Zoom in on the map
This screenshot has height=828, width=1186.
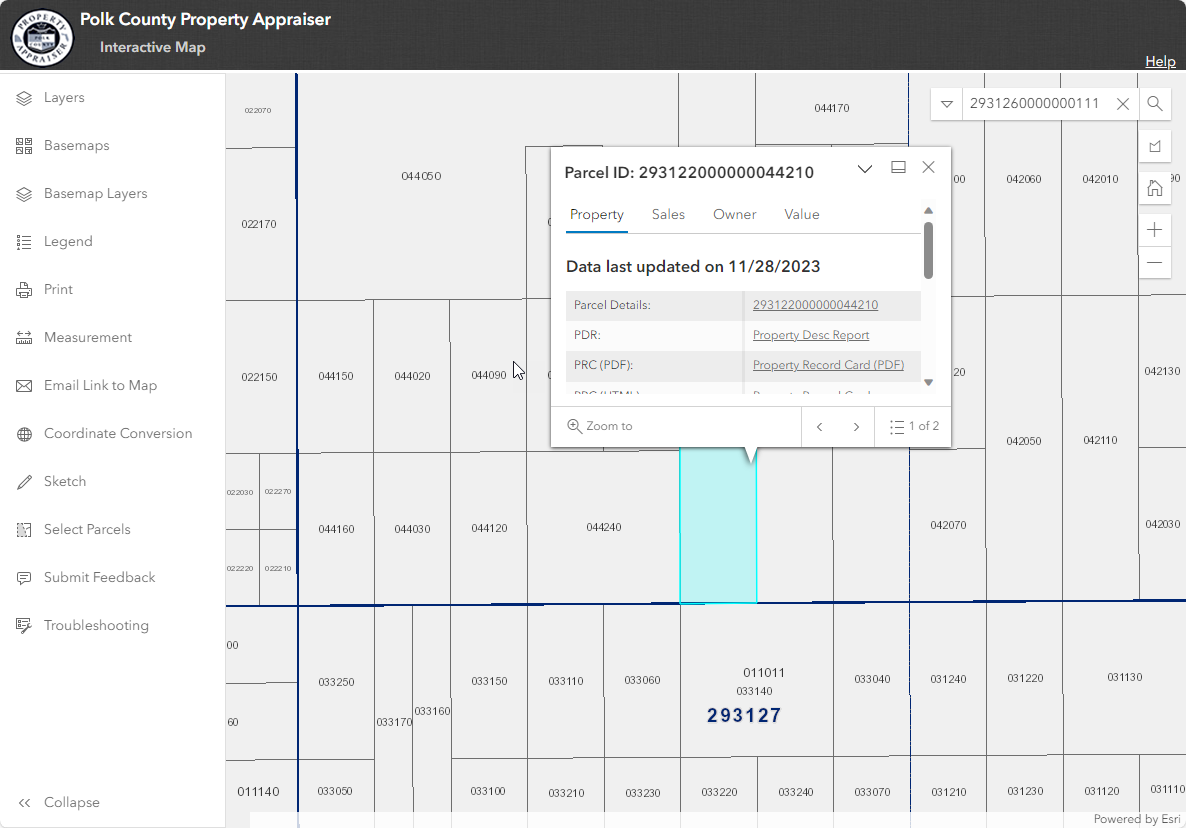tap(1155, 229)
